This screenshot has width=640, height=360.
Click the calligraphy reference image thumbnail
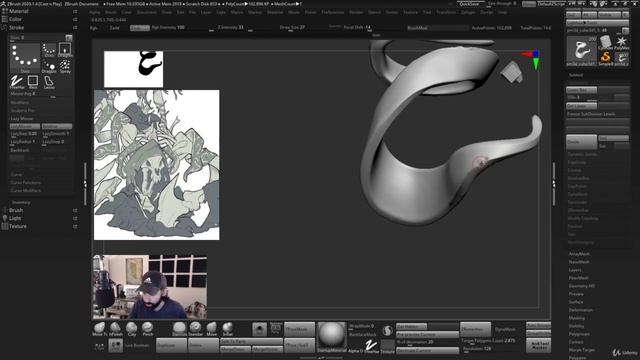[133, 69]
